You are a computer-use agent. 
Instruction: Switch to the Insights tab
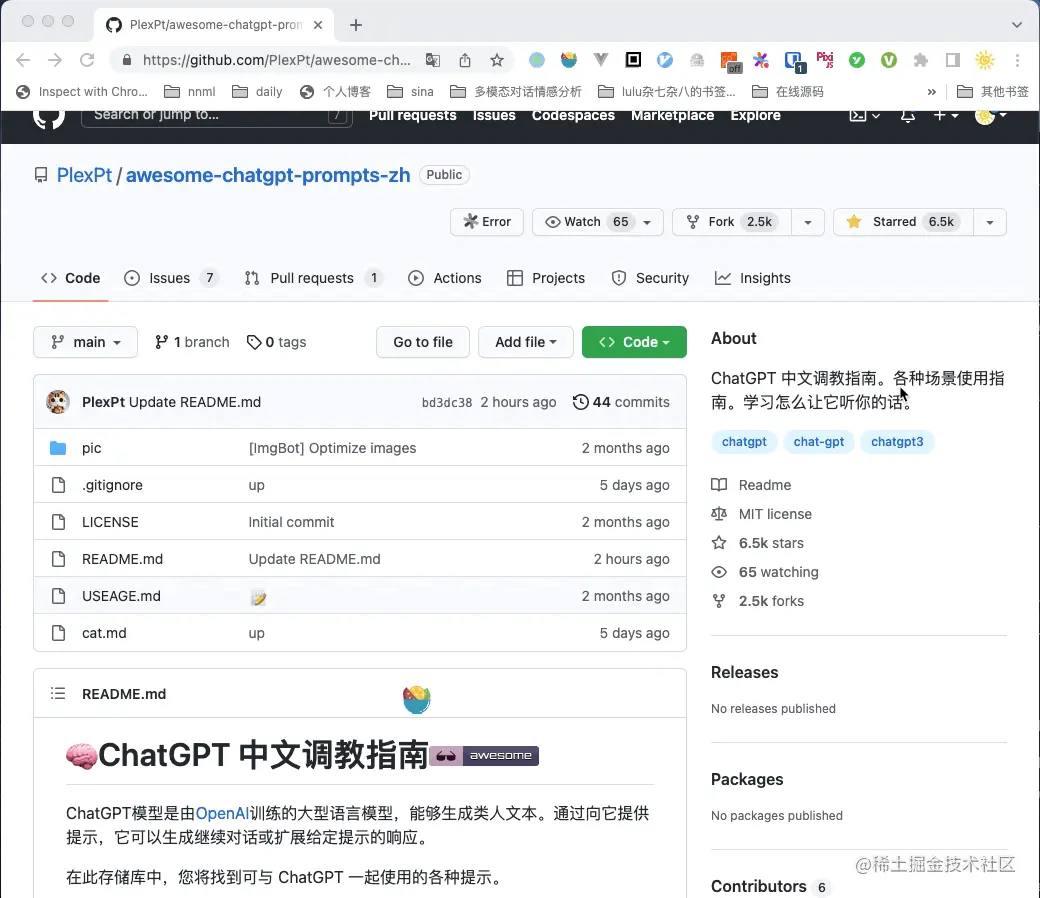(x=752, y=278)
